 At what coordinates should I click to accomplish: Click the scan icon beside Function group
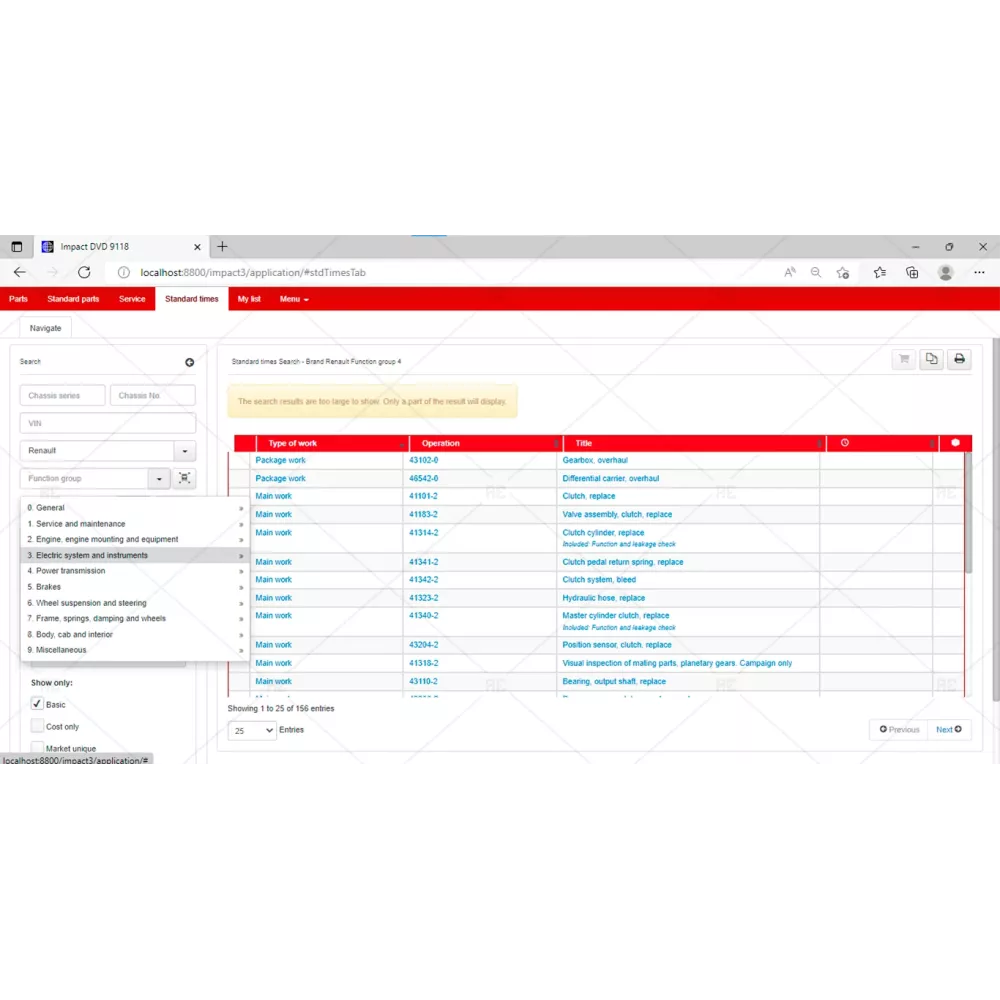184,479
